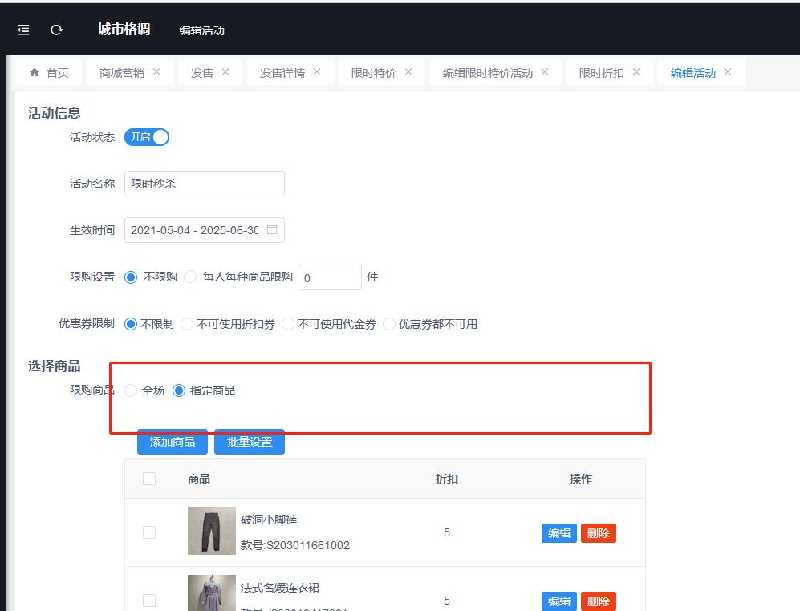
Task: Close the active 编辑活动 tab
Action: 728,72
